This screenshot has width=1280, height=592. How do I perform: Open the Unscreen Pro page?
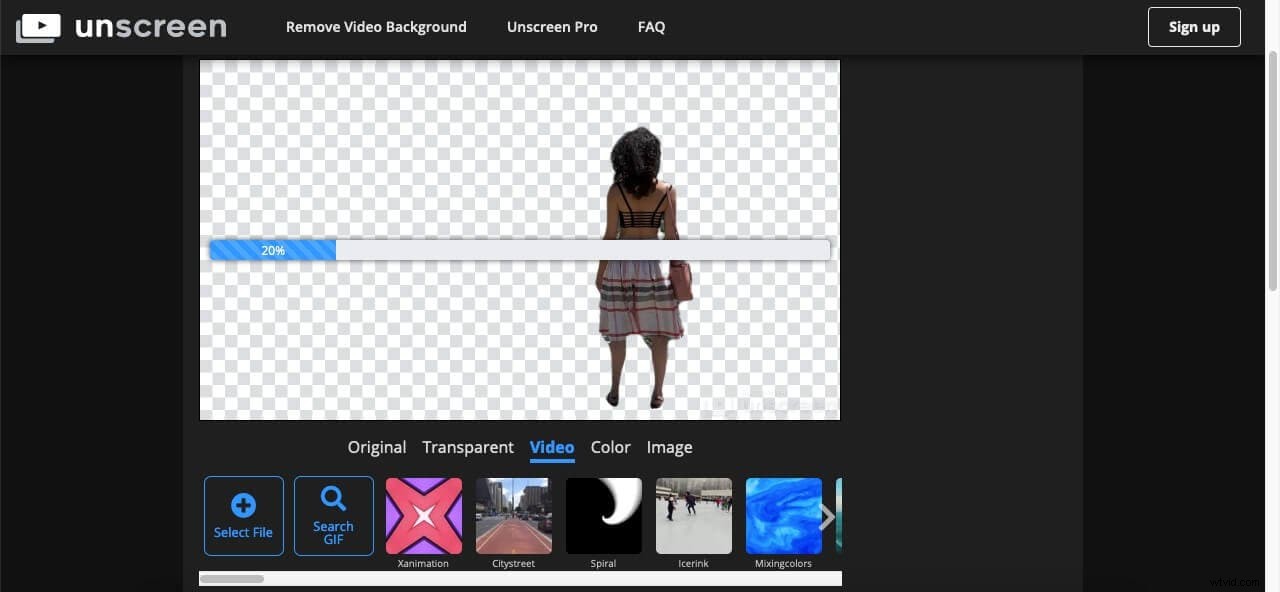551,27
